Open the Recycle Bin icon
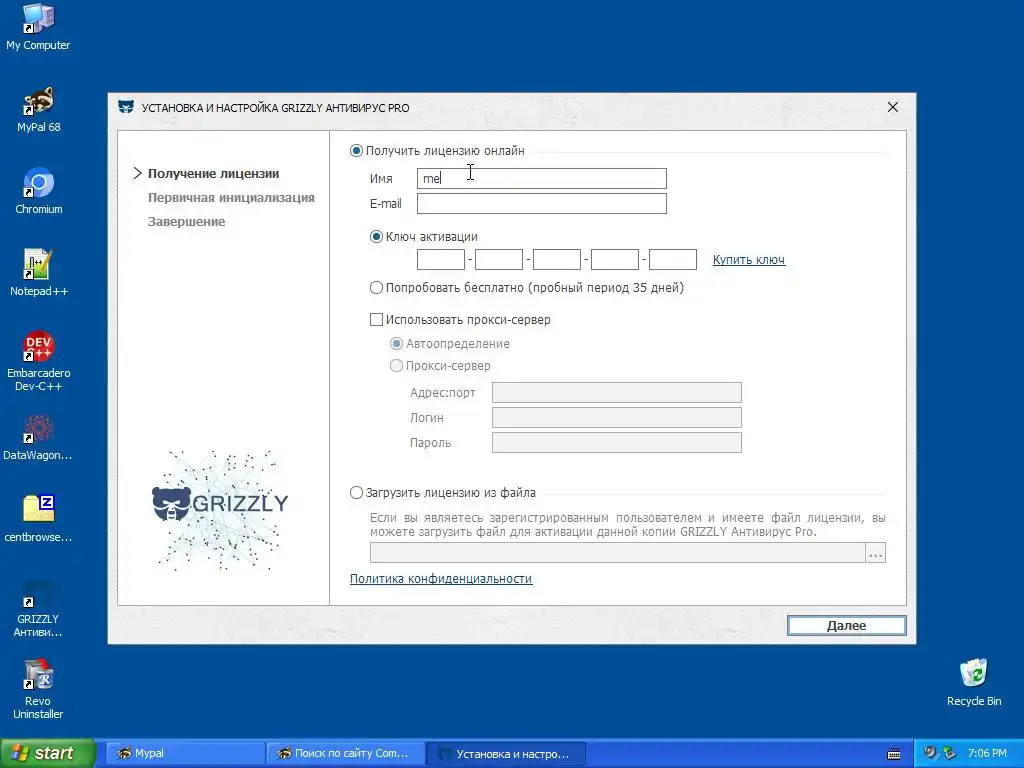Viewport: 1024px width, 768px height. (x=974, y=682)
